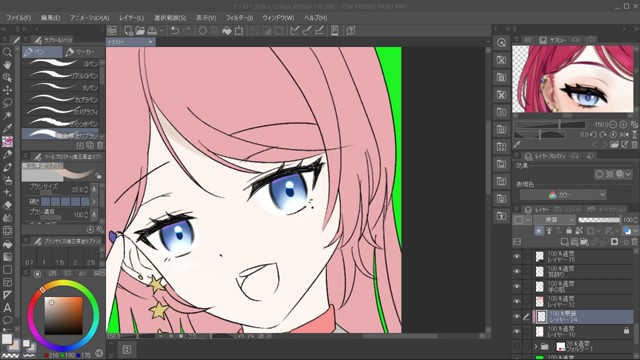Click the navigator preview thumbnail
The image size is (640, 360).
tap(573, 79)
